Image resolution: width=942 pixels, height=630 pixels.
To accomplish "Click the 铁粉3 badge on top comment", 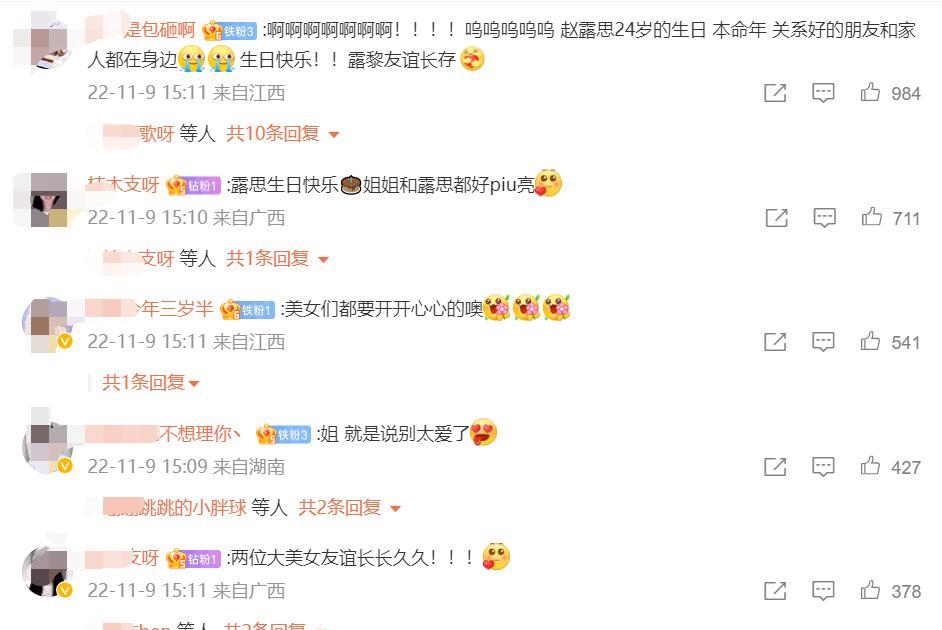I will coord(230,30).
